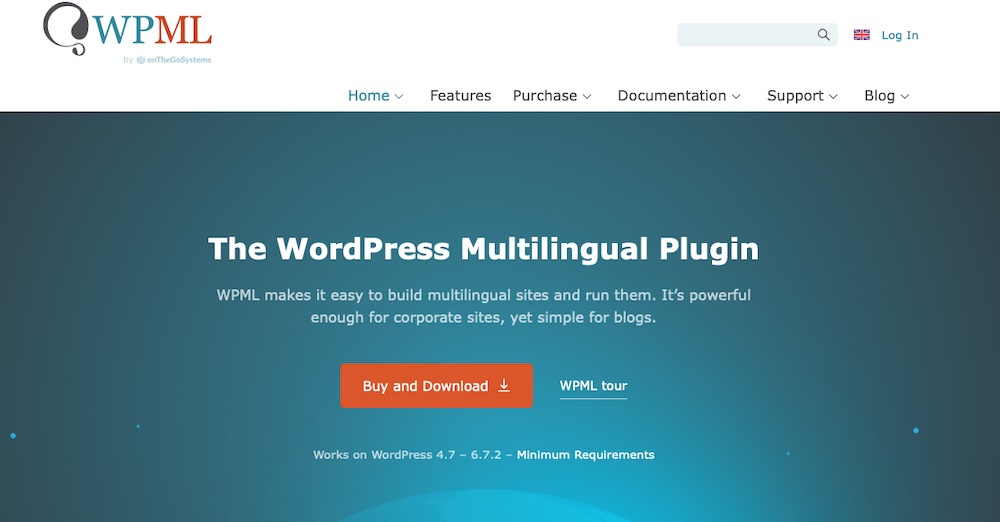Click the WPML logo

pyautogui.click(x=128, y=29)
